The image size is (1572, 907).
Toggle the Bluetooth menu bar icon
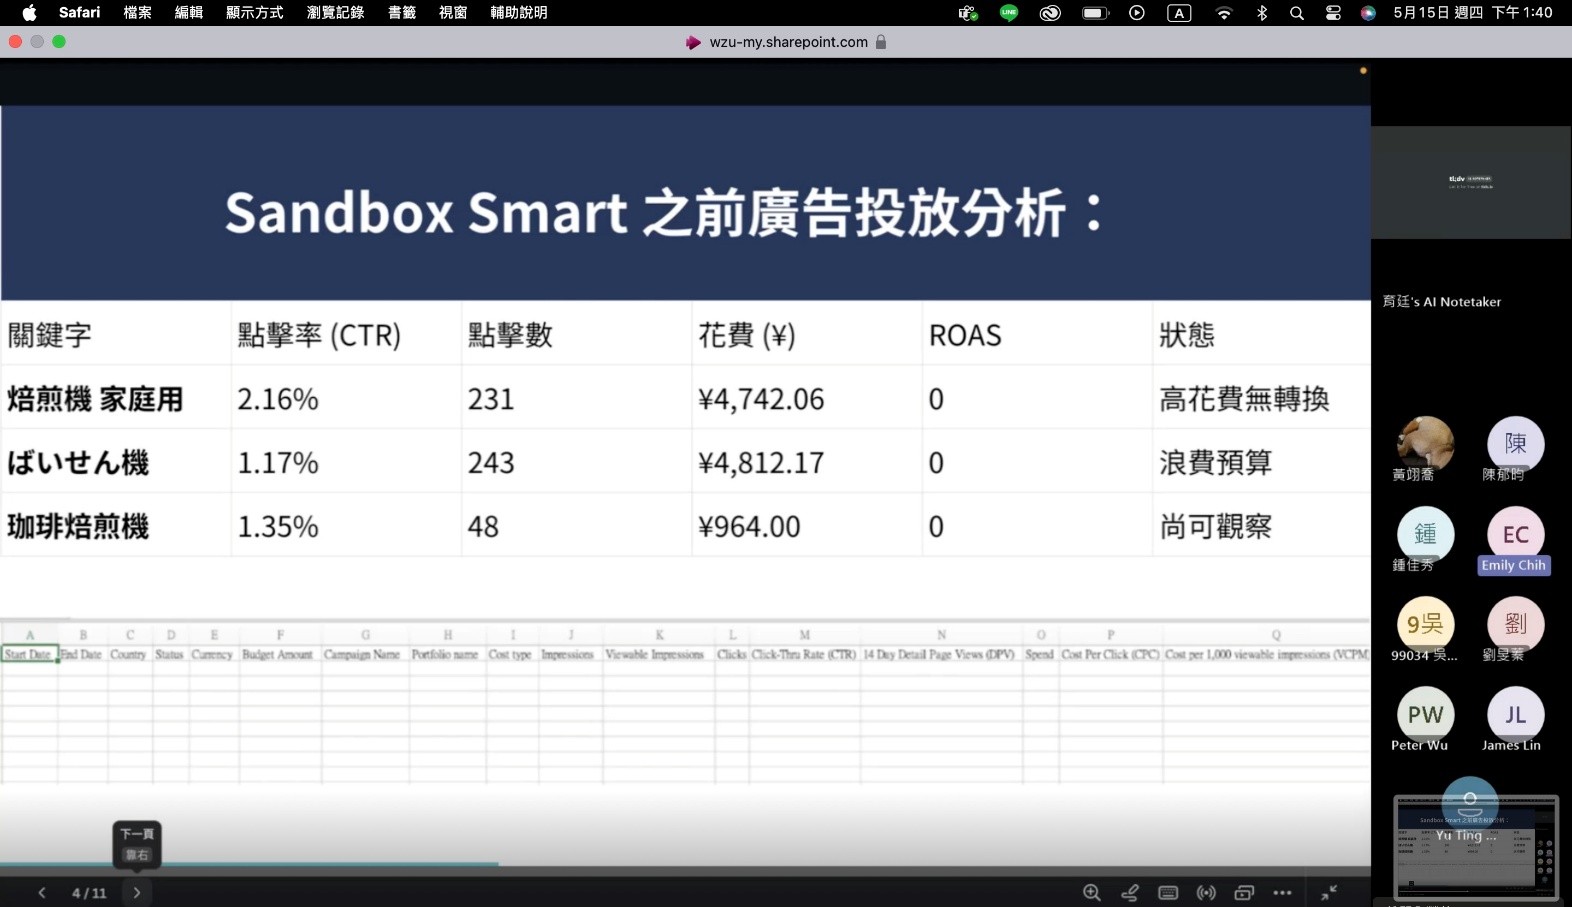click(1262, 13)
